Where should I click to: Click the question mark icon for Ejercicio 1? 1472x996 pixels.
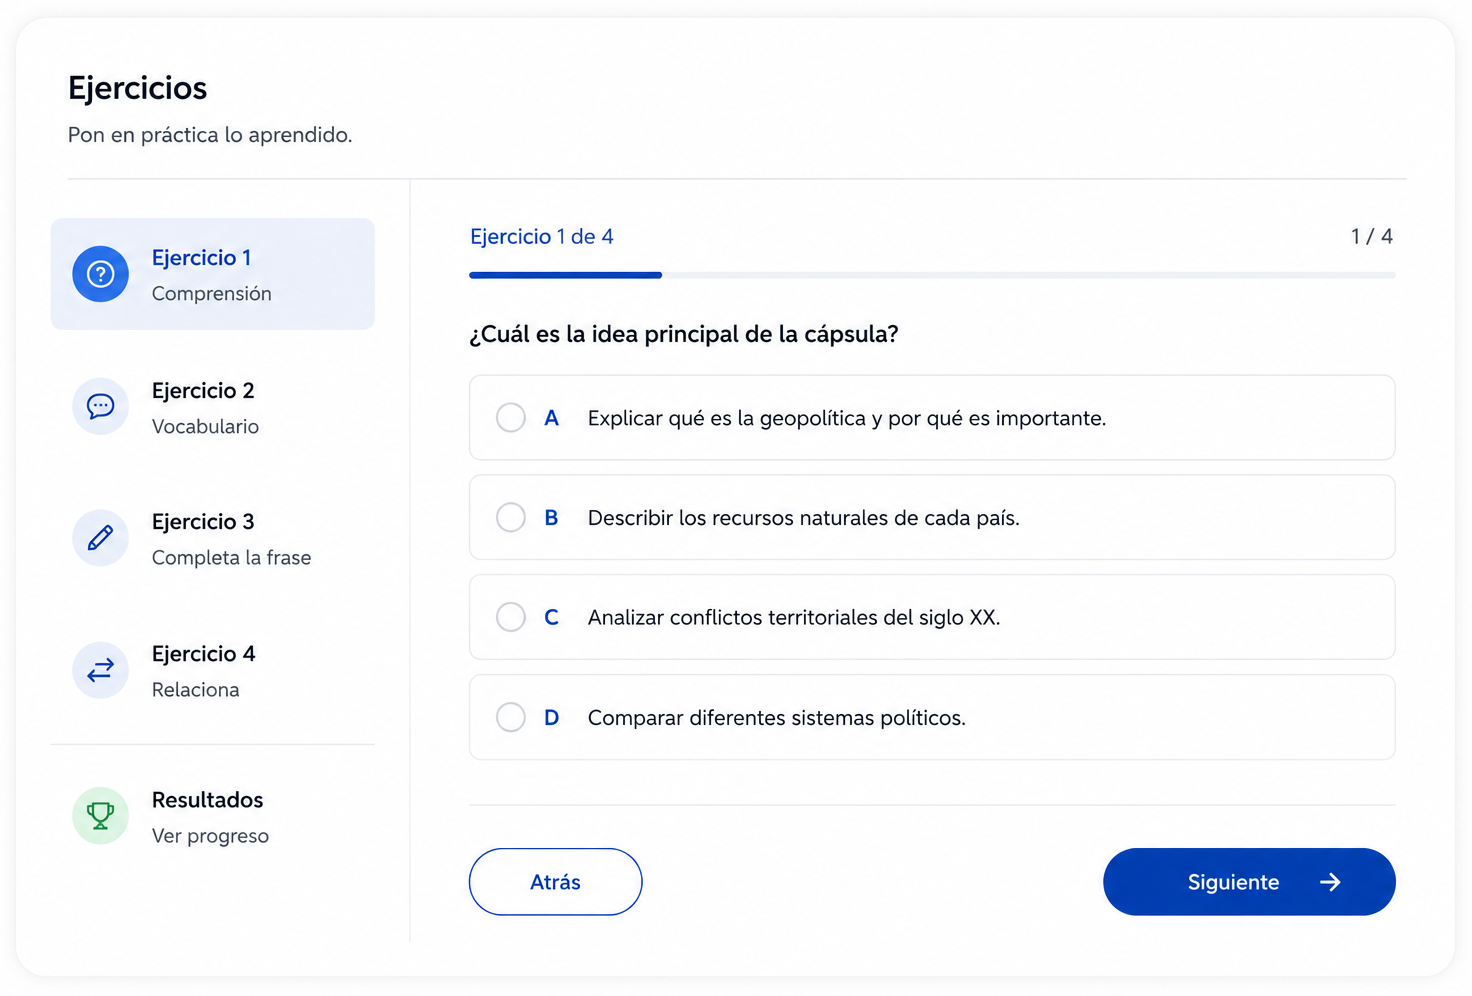(101, 274)
